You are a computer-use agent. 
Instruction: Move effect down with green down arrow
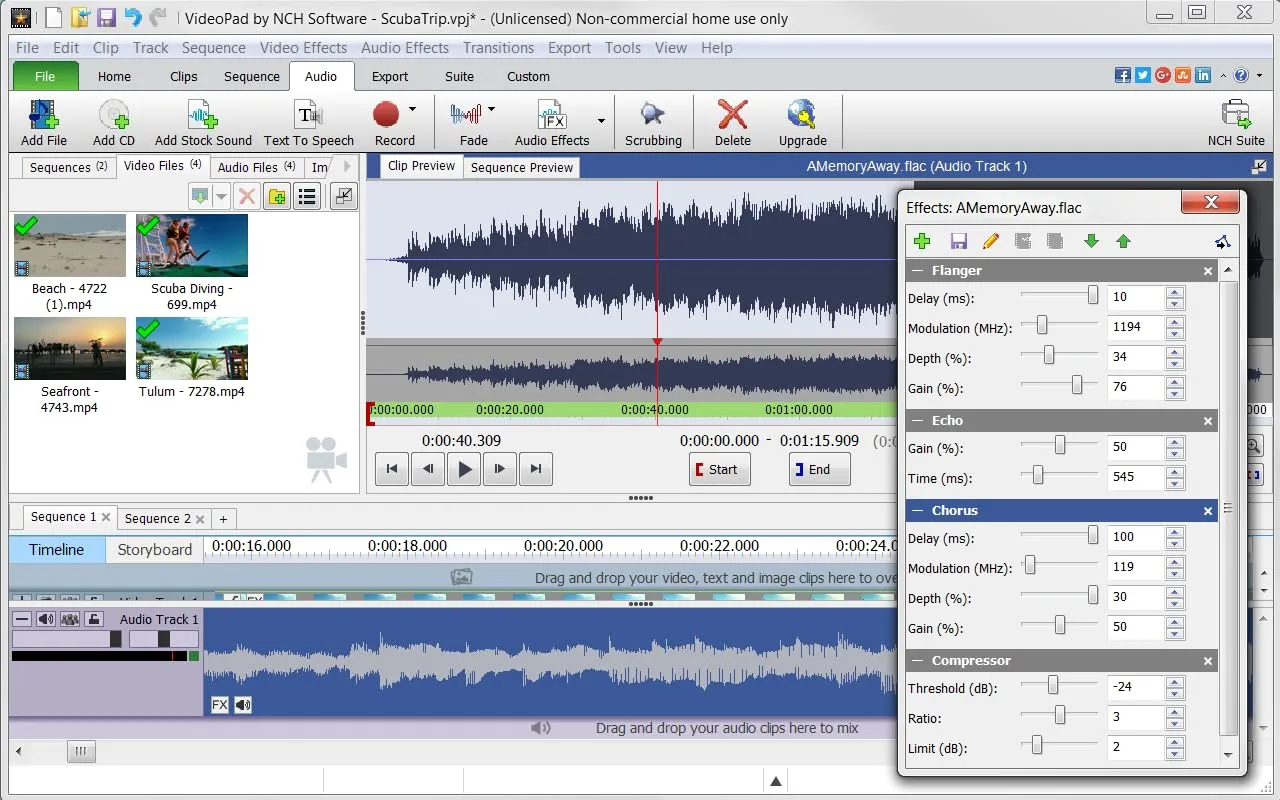pyautogui.click(x=1091, y=241)
